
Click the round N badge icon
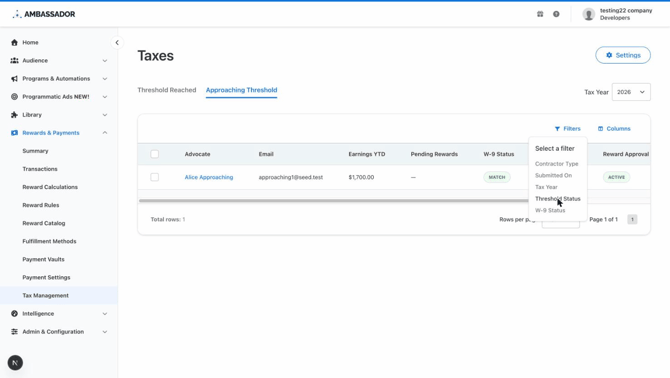coord(15,363)
